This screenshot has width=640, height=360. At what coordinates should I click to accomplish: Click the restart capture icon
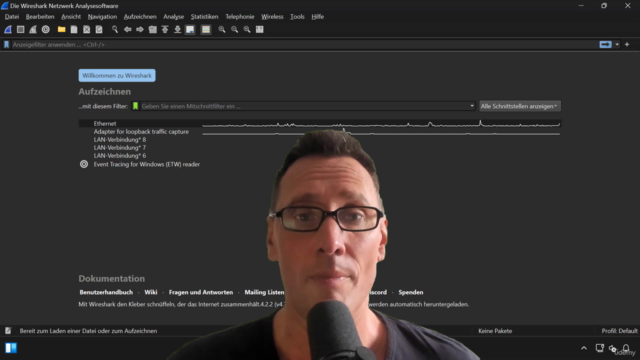click(33, 29)
